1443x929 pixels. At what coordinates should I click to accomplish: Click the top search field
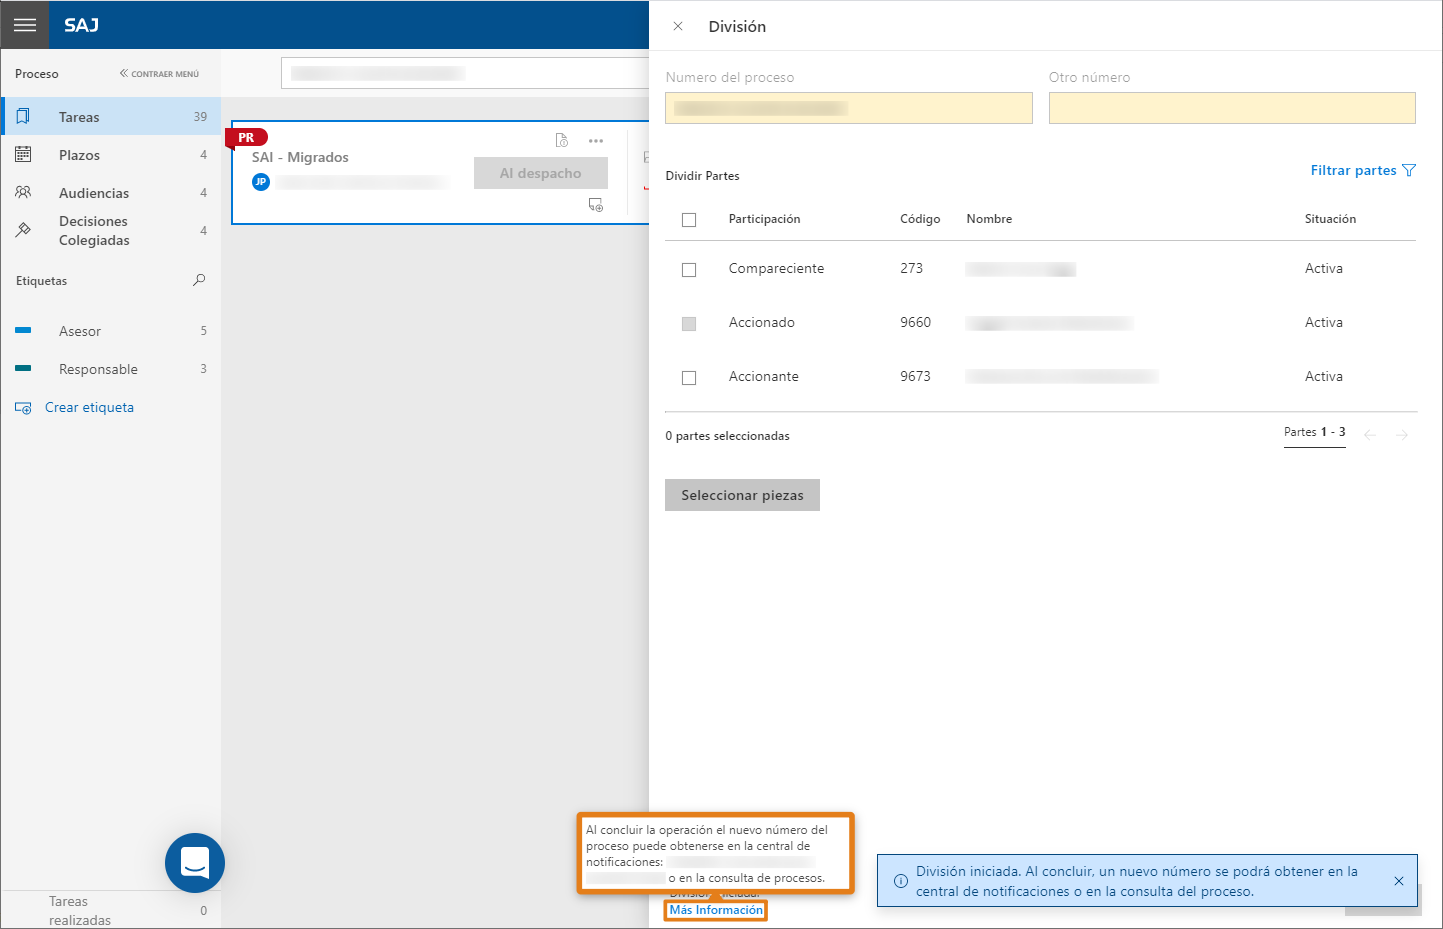pyautogui.click(x=466, y=73)
